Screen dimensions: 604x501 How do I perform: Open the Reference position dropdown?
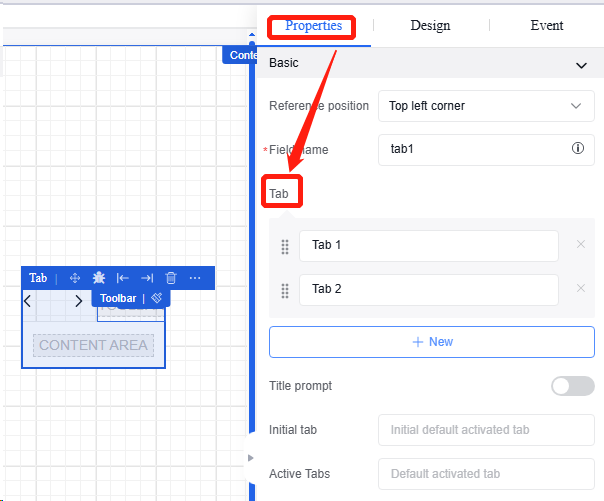click(486, 106)
